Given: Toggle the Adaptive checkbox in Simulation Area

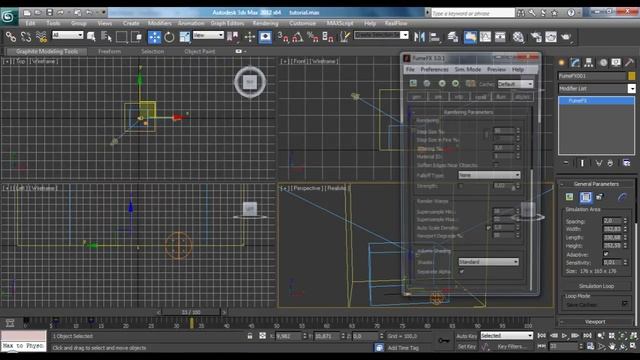Looking at the screenshot, I should click(606, 254).
